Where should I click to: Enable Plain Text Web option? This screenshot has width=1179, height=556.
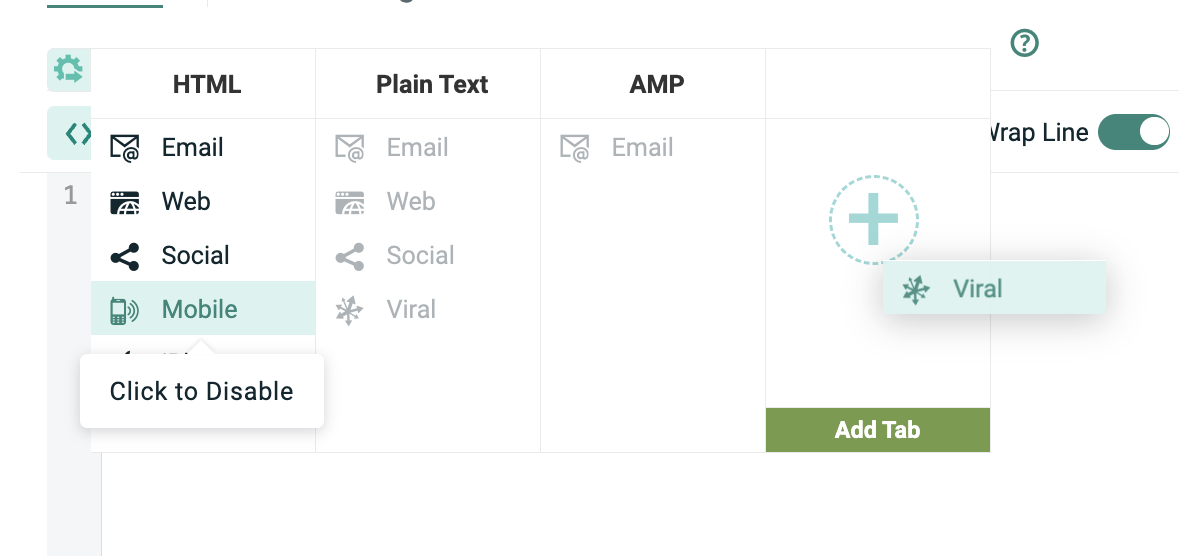410,202
